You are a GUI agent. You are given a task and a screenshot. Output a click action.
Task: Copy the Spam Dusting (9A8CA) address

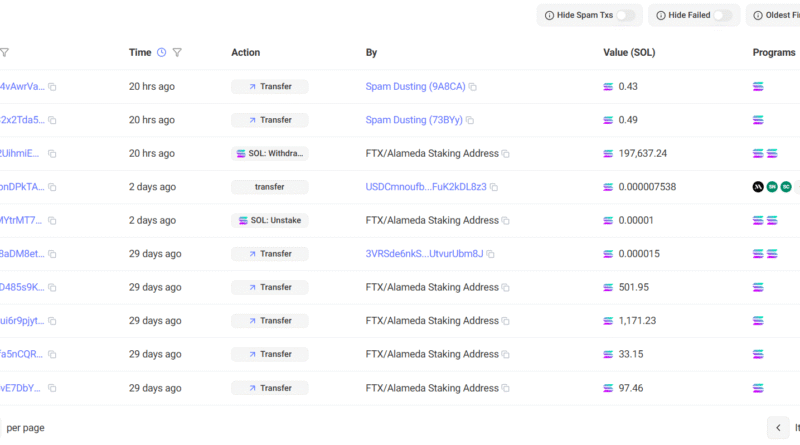[473, 87]
